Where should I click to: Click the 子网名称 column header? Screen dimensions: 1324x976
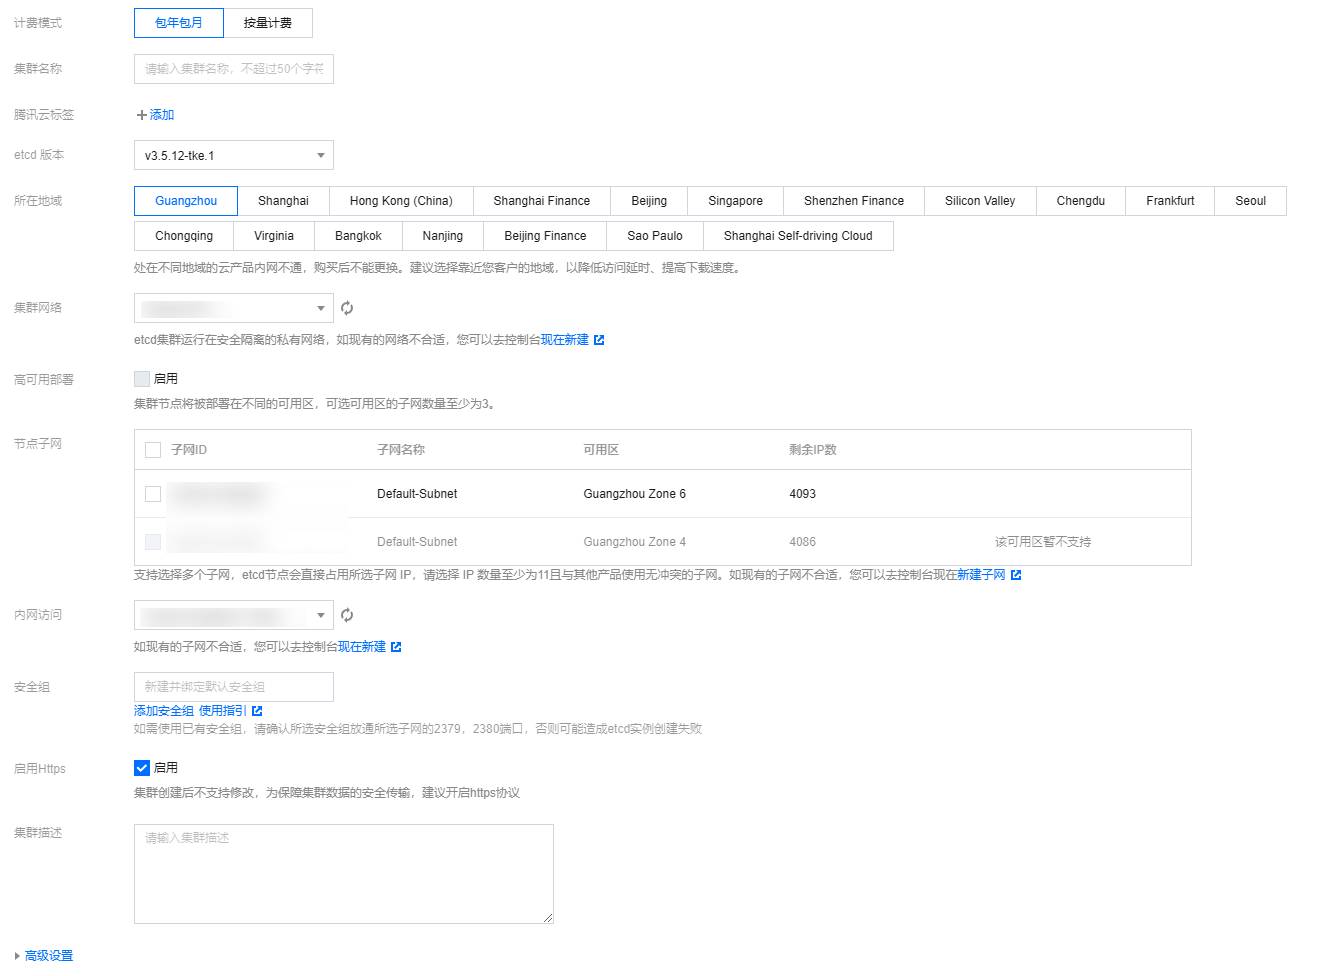(x=401, y=450)
